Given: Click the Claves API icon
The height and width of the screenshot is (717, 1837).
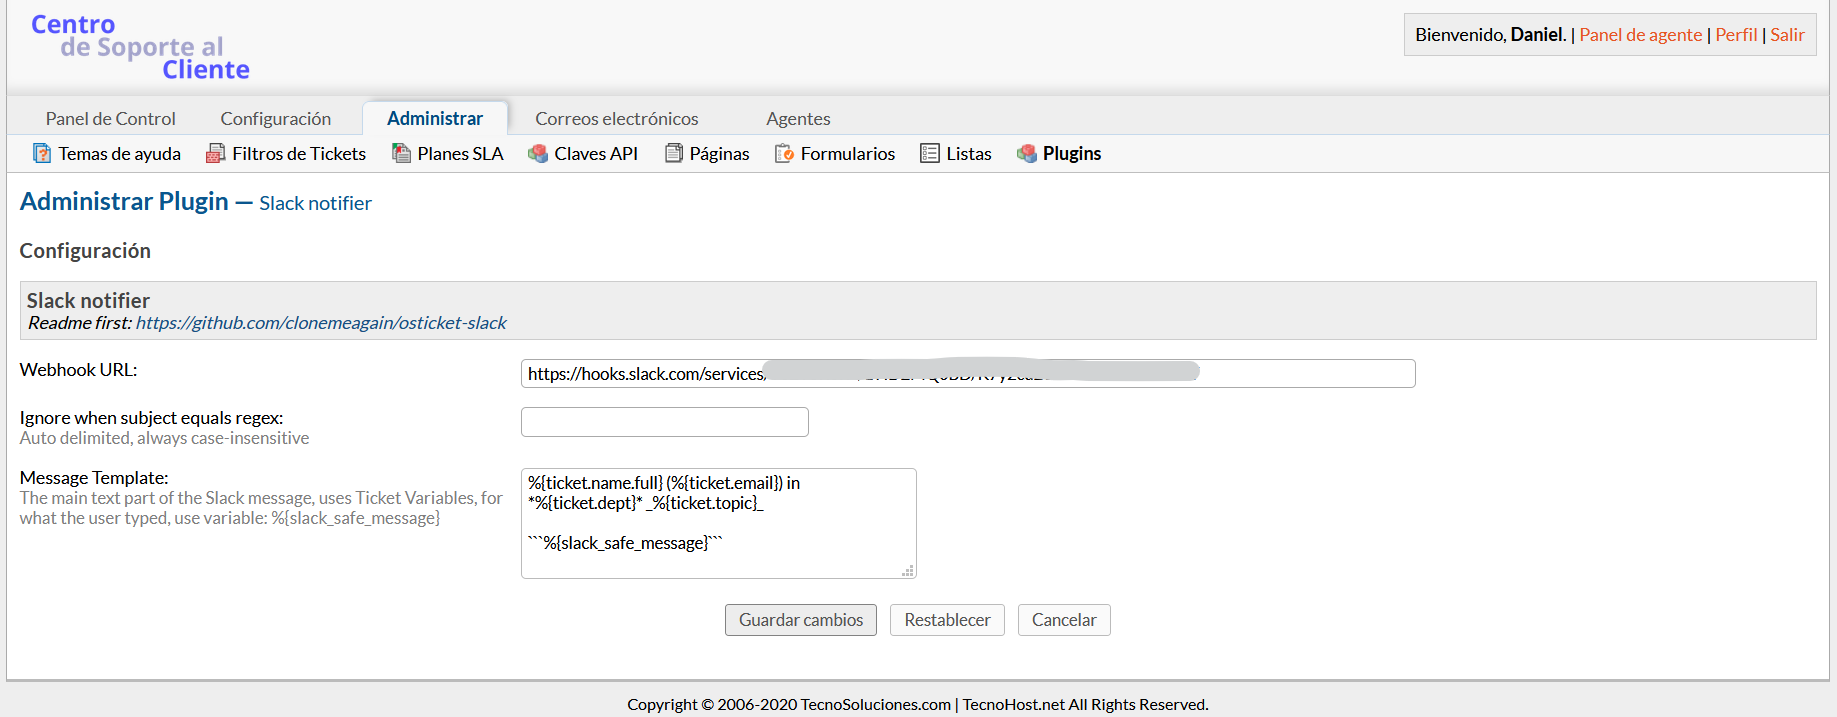Looking at the screenshot, I should 538,153.
